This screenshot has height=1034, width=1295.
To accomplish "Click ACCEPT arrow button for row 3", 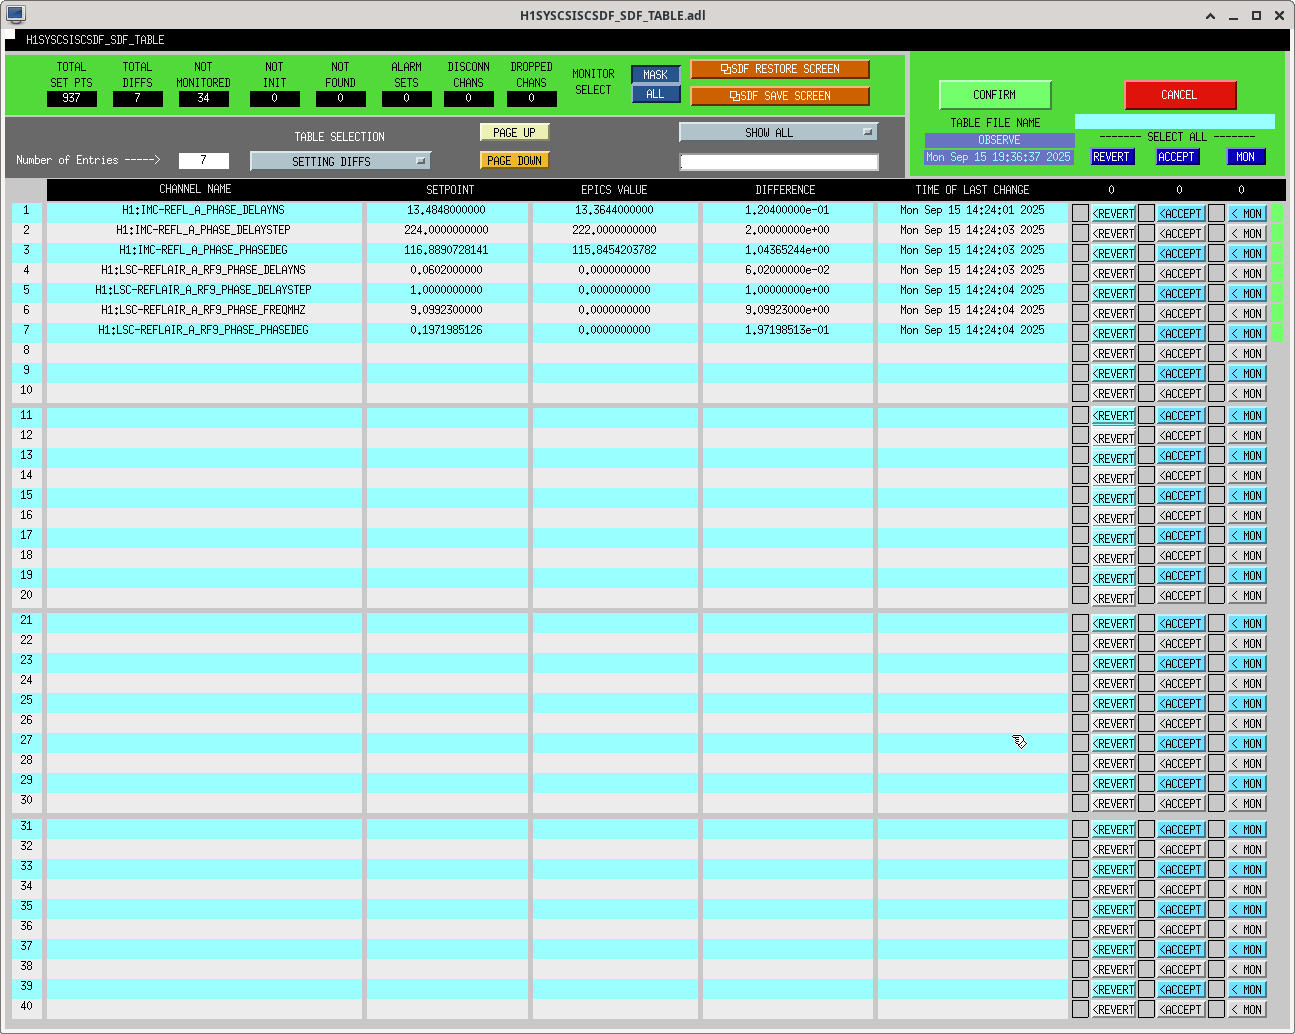I will coord(1181,254).
